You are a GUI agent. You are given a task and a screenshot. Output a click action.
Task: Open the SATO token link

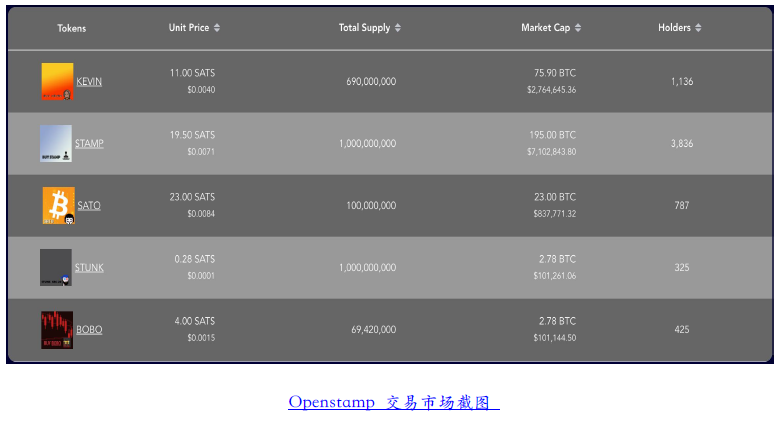click(x=89, y=206)
